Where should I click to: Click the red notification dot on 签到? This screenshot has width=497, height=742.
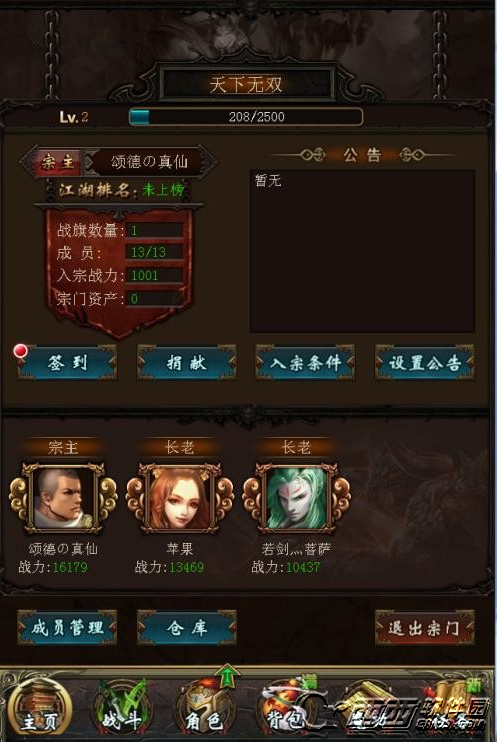pyautogui.click(x=20, y=351)
